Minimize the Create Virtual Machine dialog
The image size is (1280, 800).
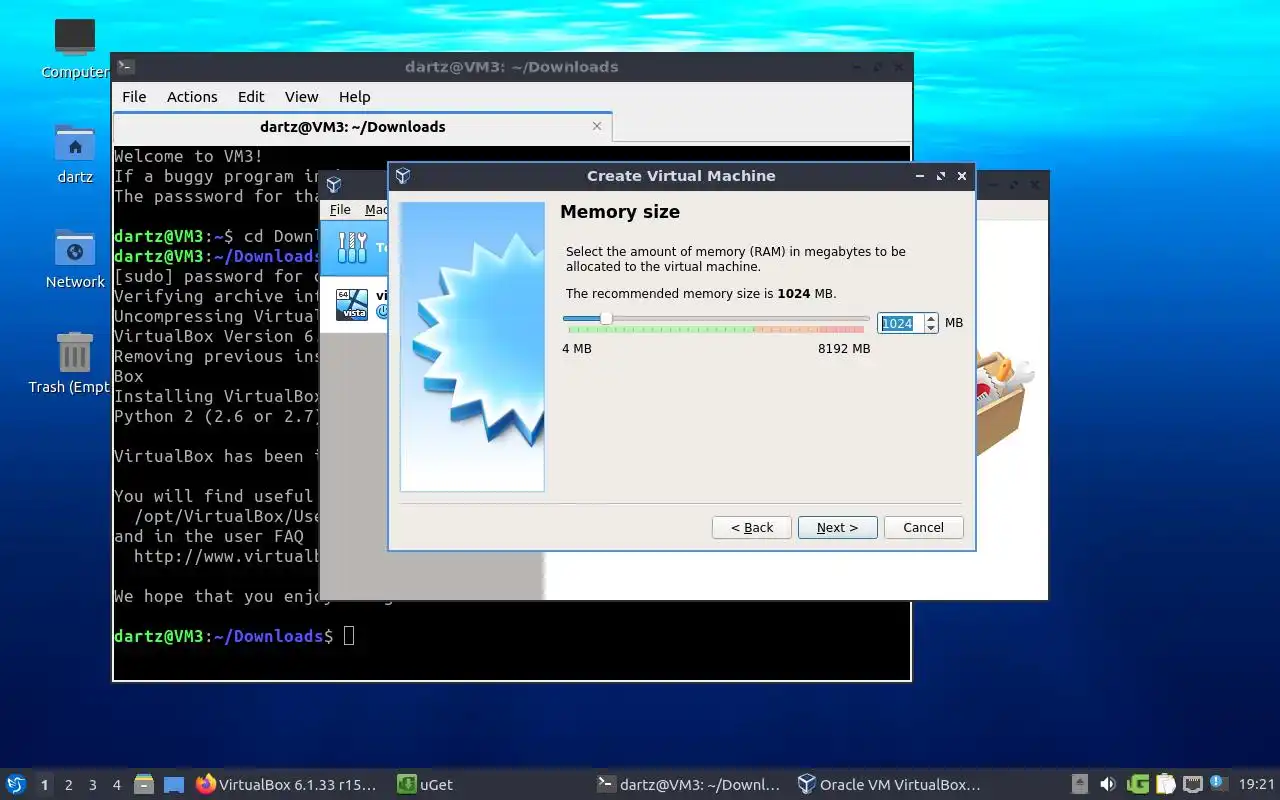click(x=920, y=176)
